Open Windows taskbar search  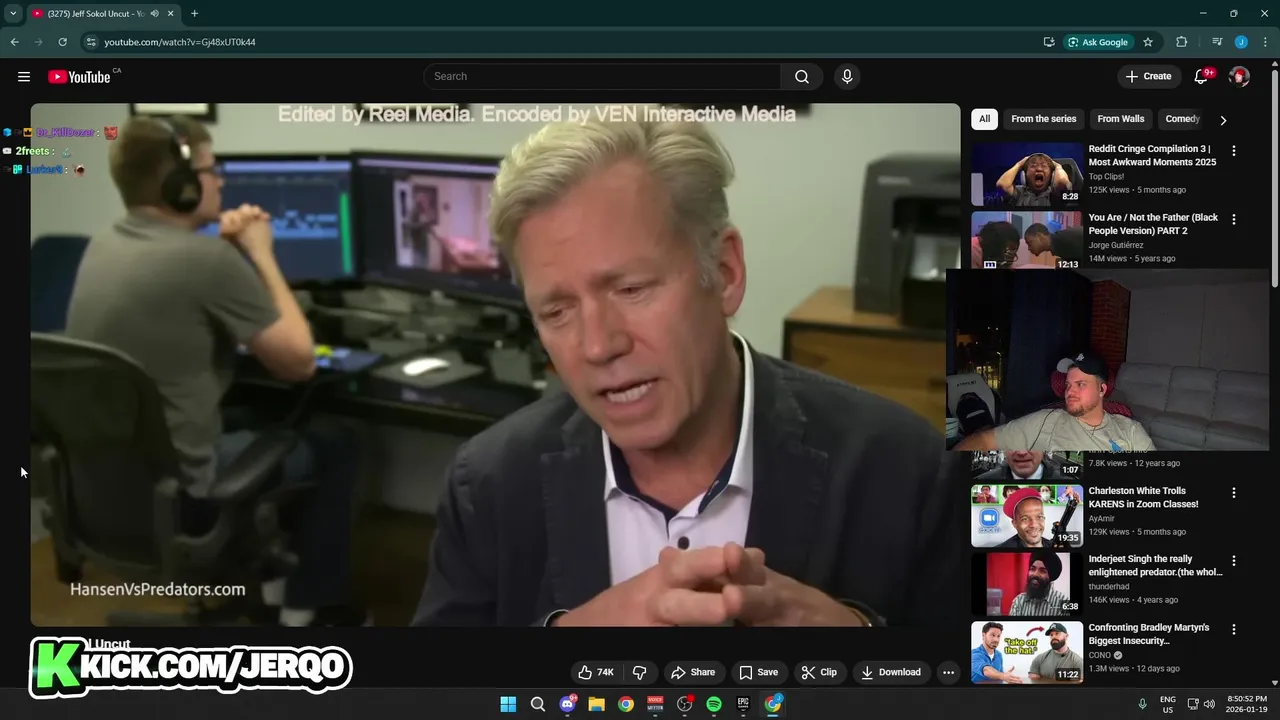point(538,704)
